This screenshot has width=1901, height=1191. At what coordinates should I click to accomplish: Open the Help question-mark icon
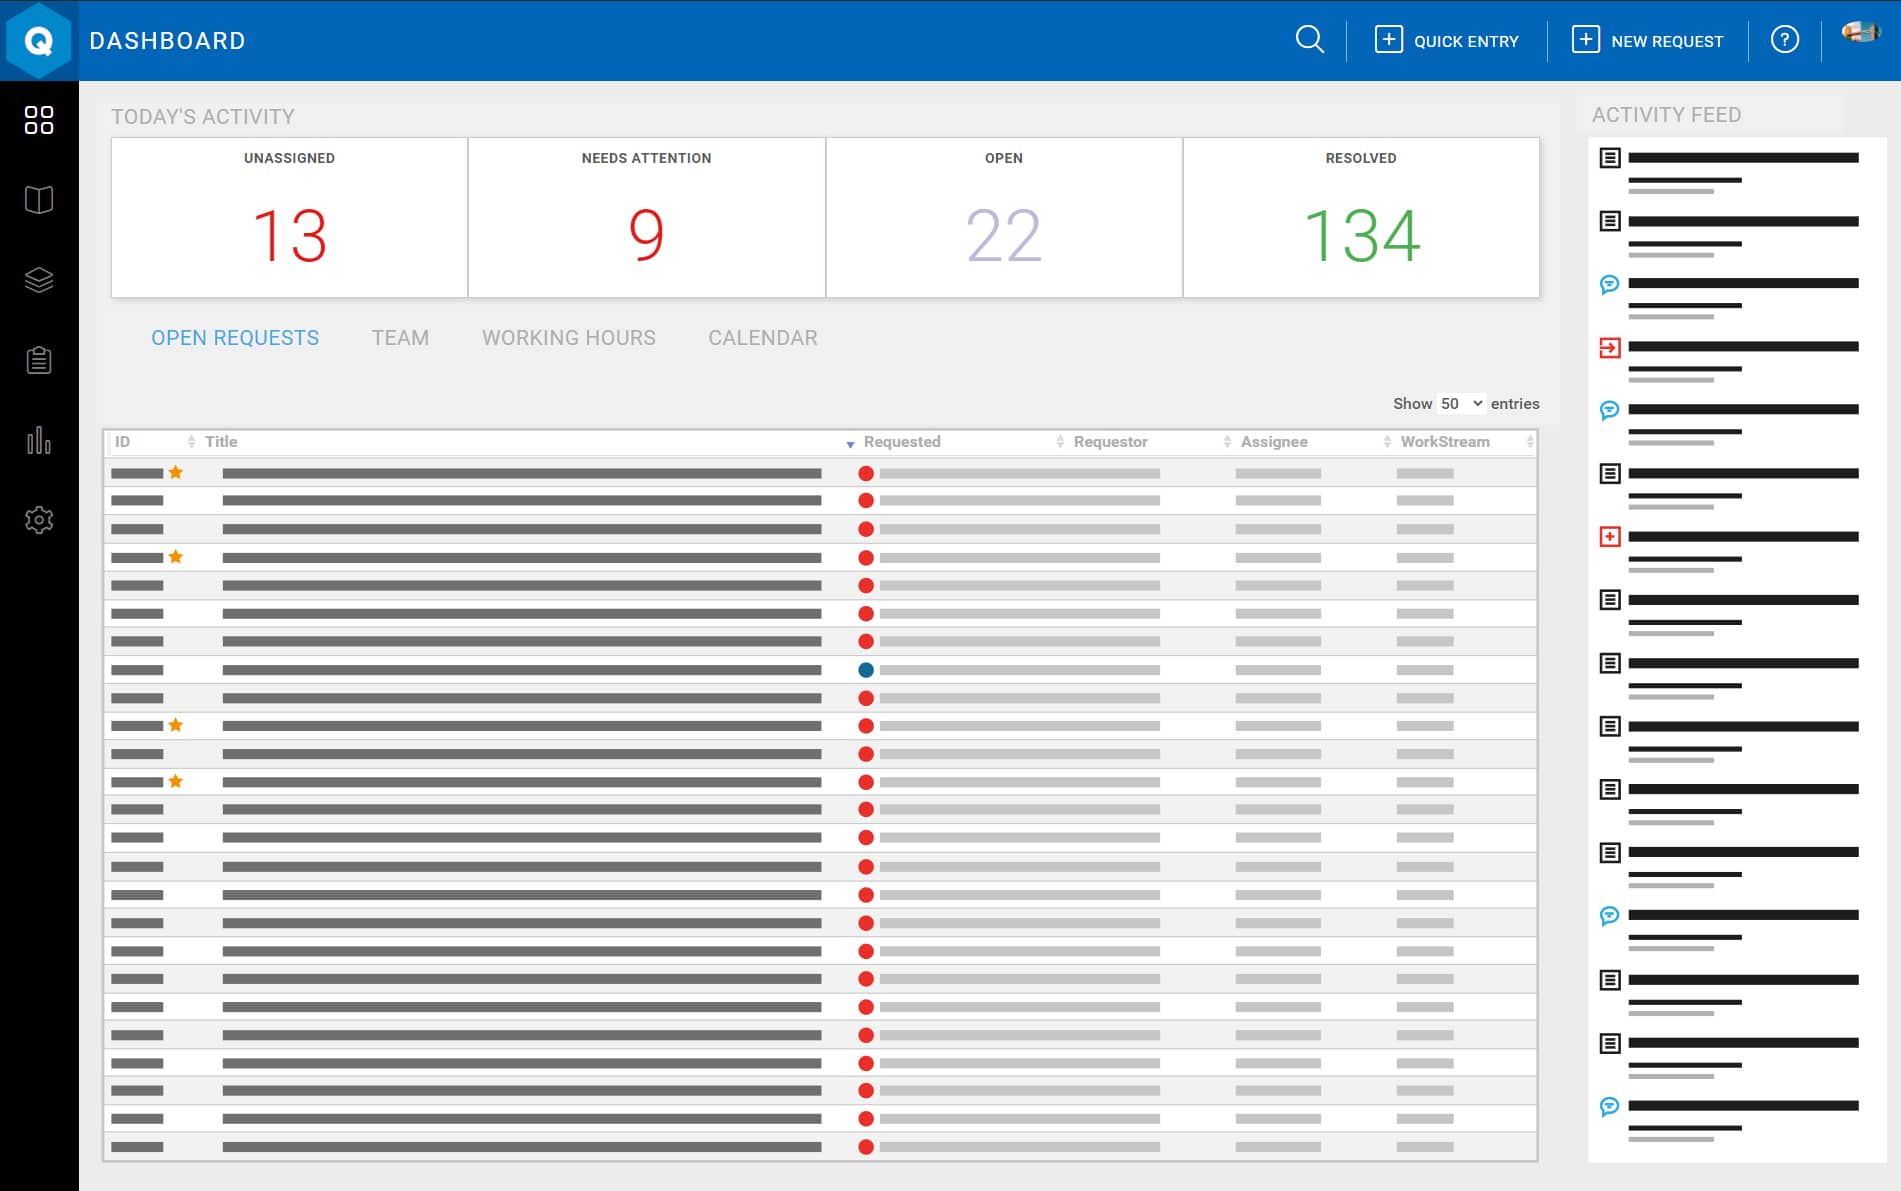pyautogui.click(x=1785, y=39)
